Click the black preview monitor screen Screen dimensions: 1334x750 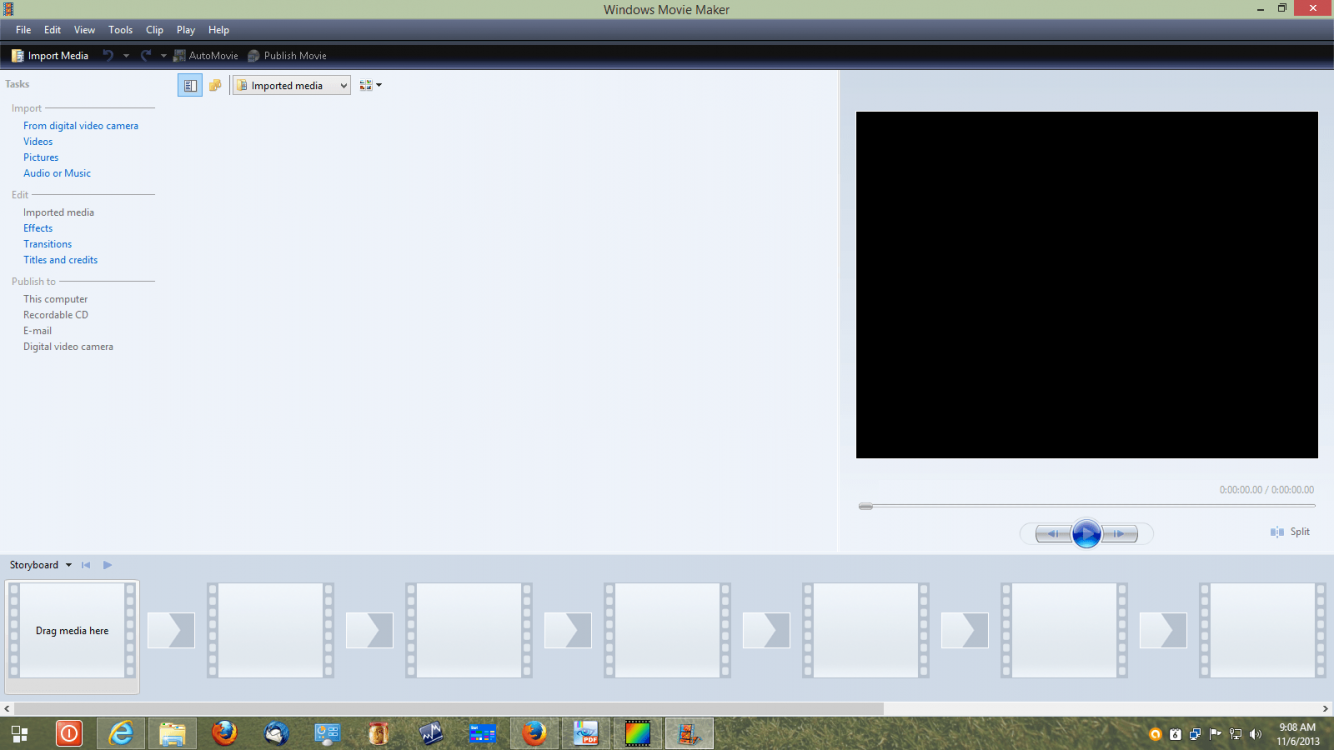1086,285
